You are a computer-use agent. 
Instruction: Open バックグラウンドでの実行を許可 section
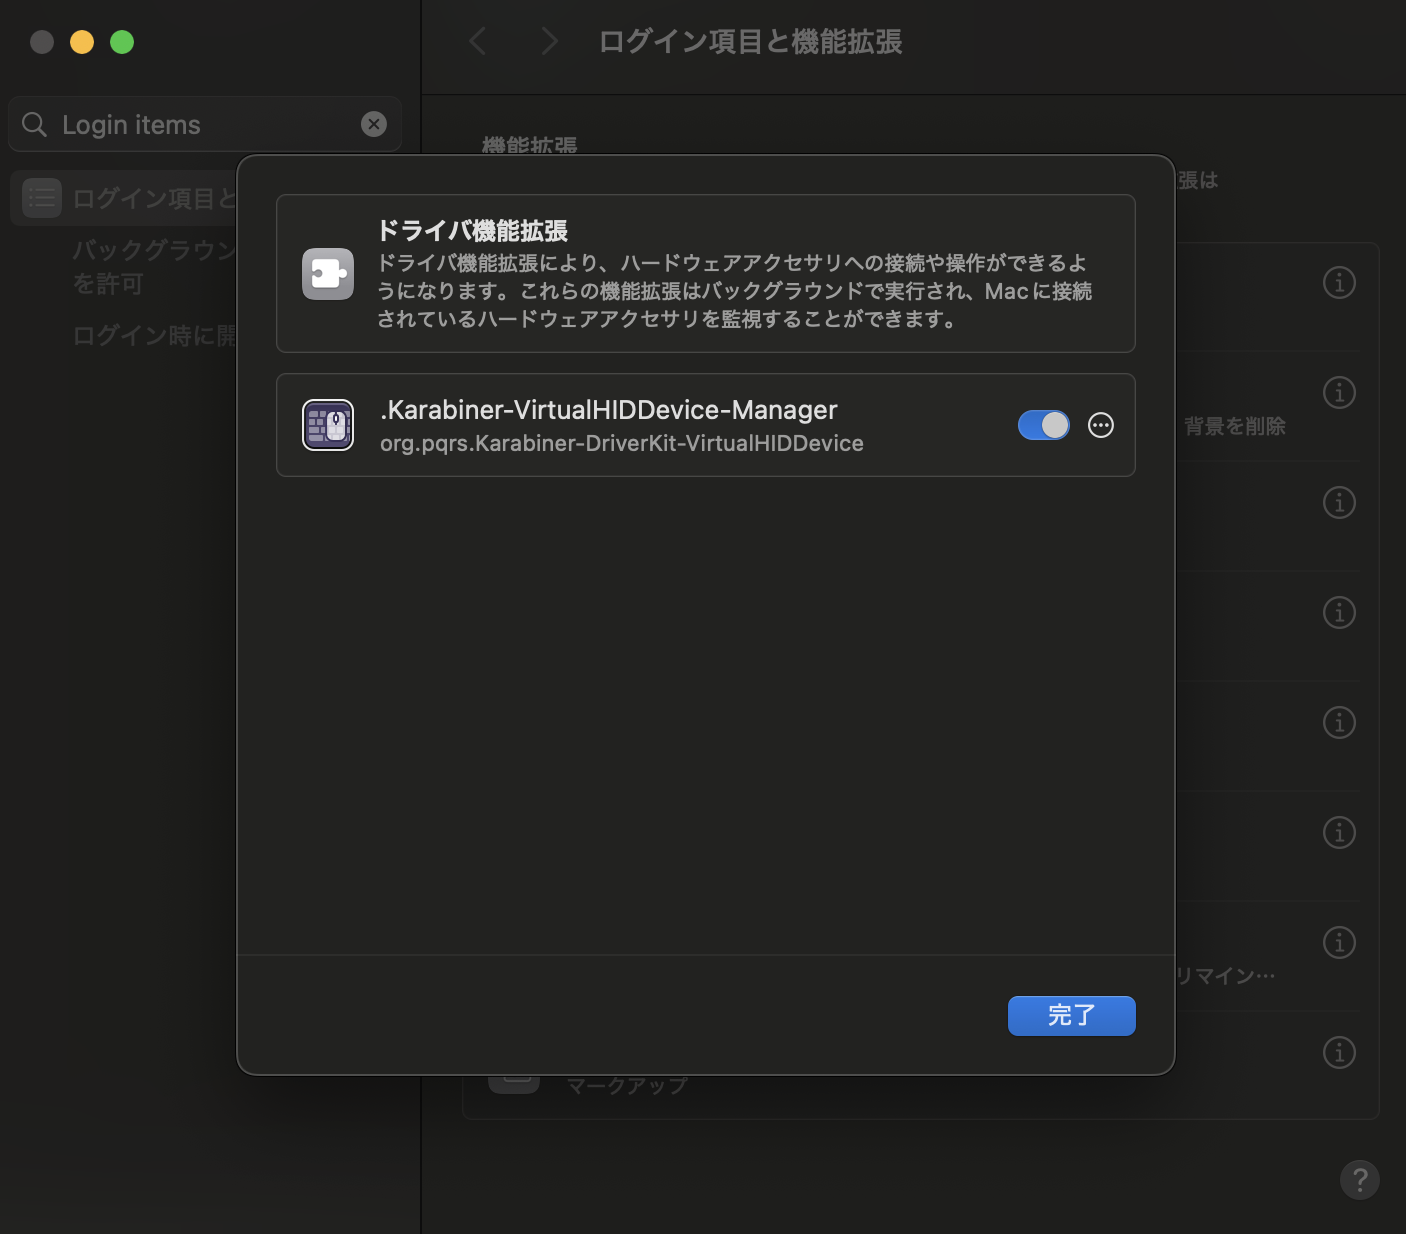coord(150,265)
